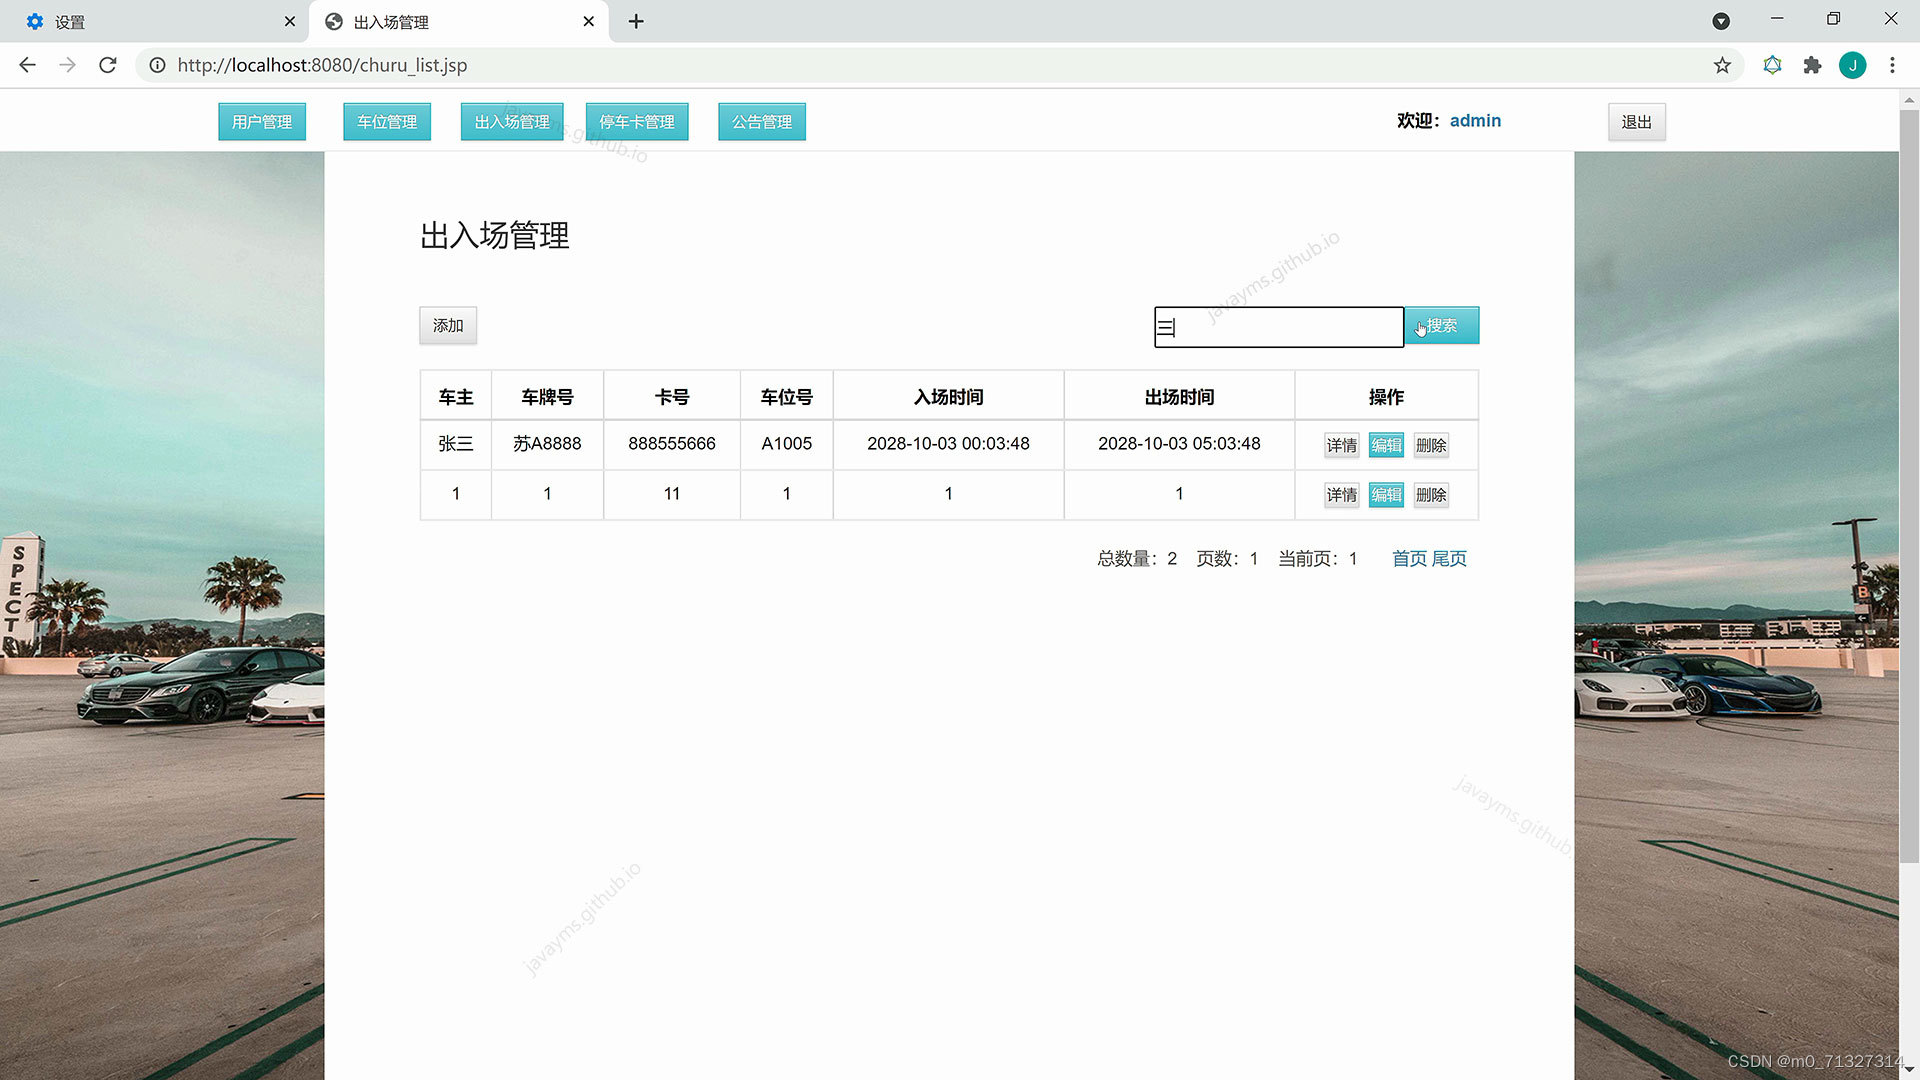
Task: Click the 车牌号 column header
Action: [547, 397]
